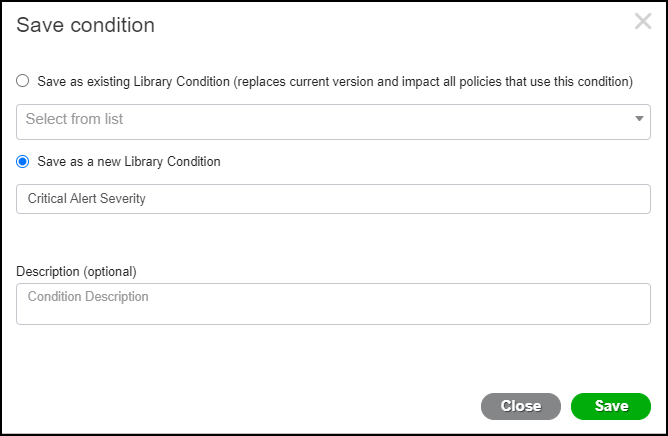Dismiss the Save condition dialog via the top-right X
The image size is (668, 436).
click(643, 22)
